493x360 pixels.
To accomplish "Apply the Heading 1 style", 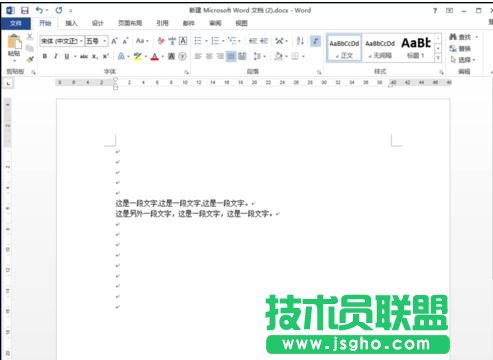I will tap(416, 48).
